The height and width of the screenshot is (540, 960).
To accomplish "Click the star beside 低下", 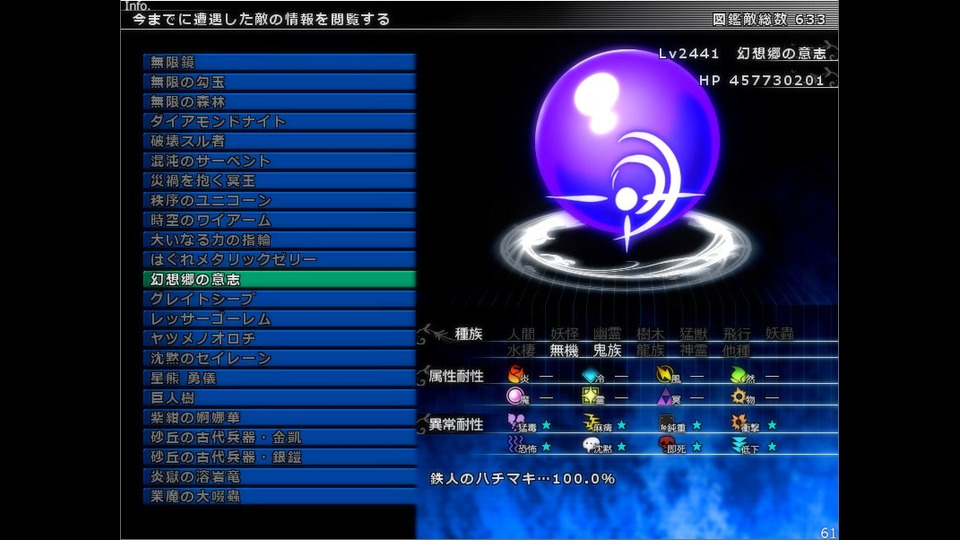I will point(772,447).
